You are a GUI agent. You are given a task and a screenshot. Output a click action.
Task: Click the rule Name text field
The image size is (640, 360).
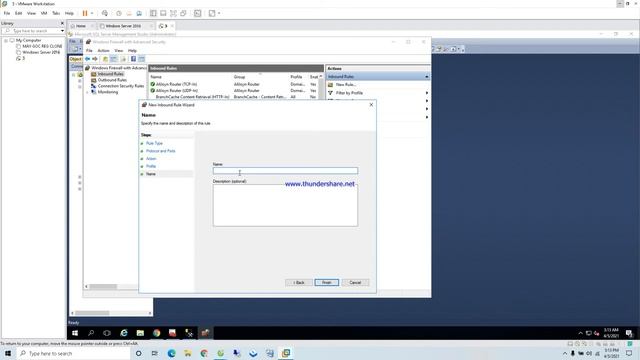pos(285,171)
